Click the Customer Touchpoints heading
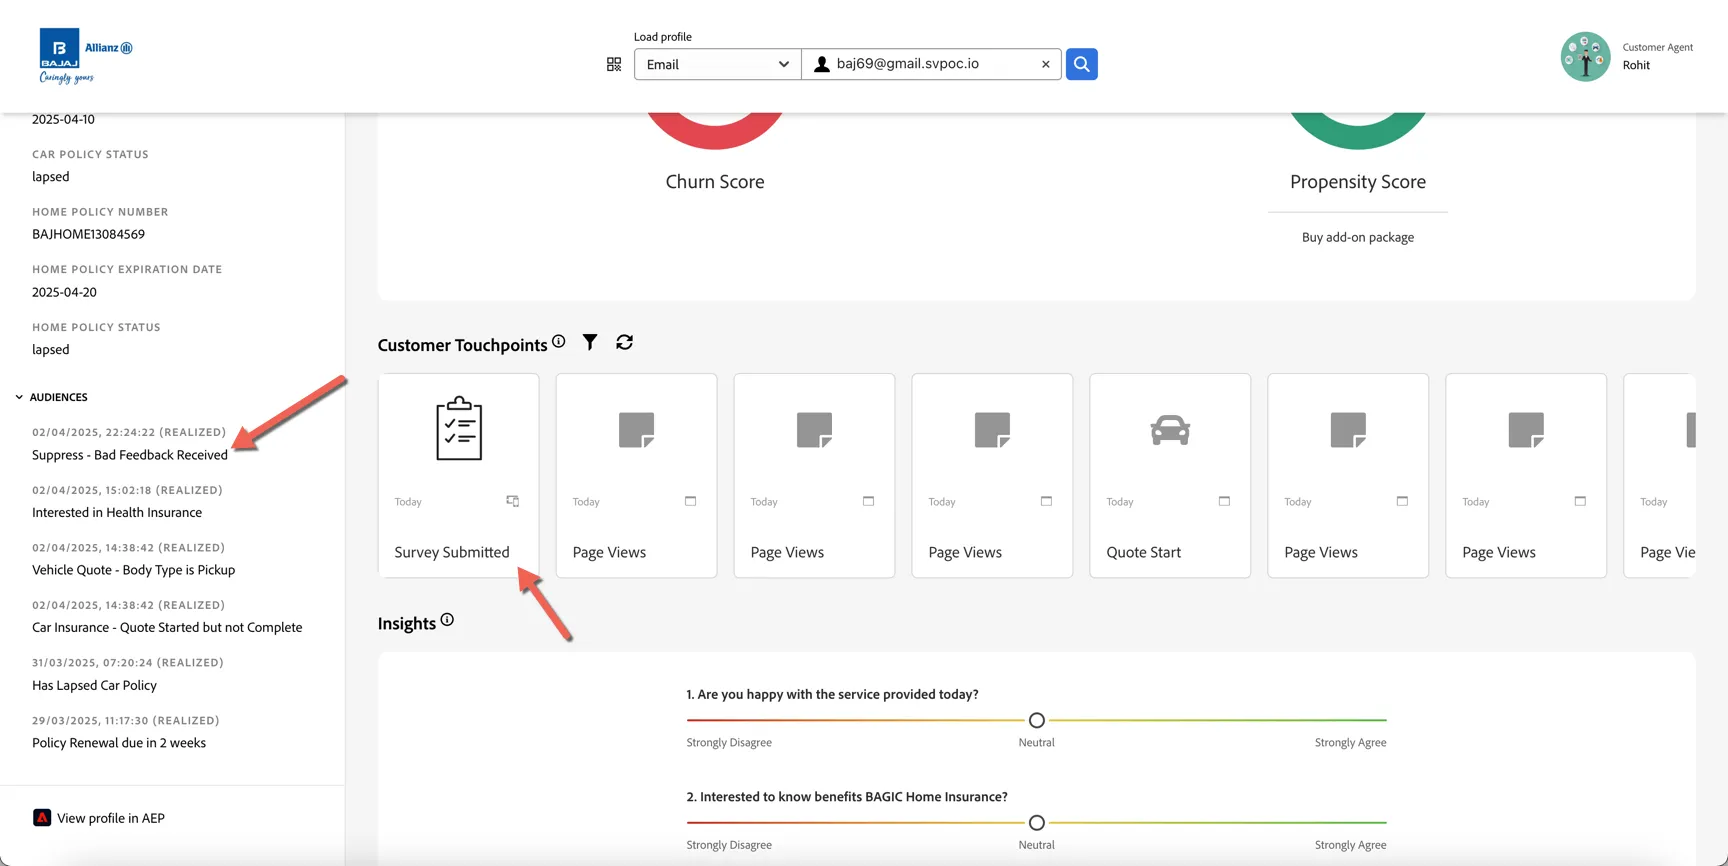Screen dimensions: 1728x866 463,345
